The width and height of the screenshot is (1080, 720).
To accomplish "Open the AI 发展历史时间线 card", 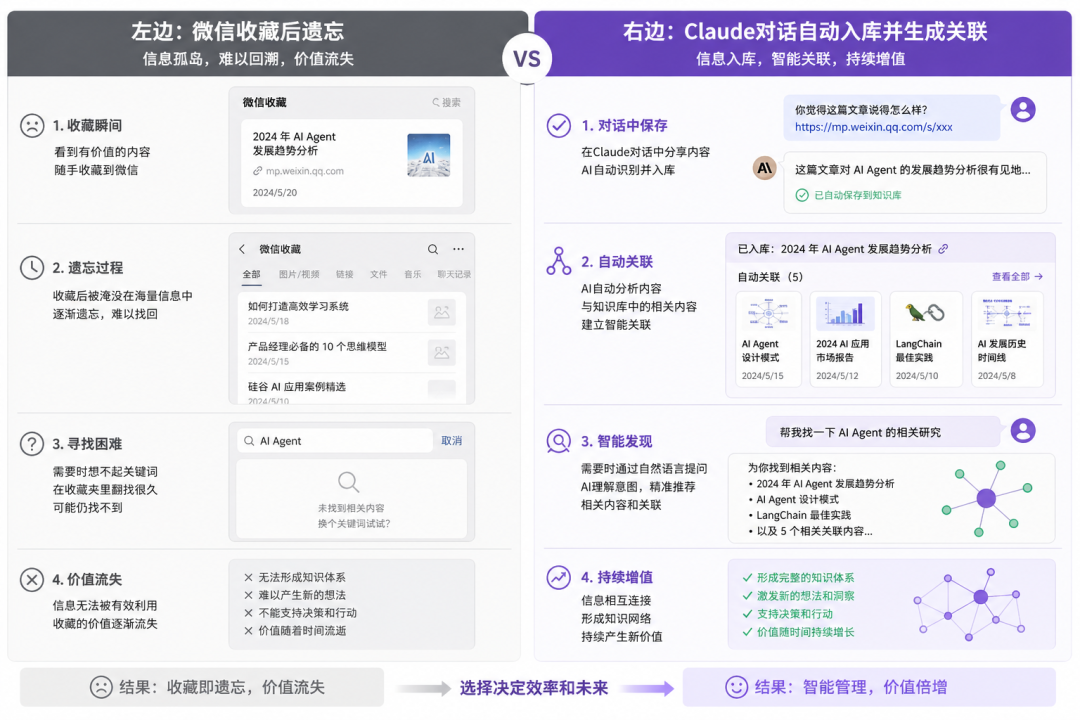I will (1007, 338).
